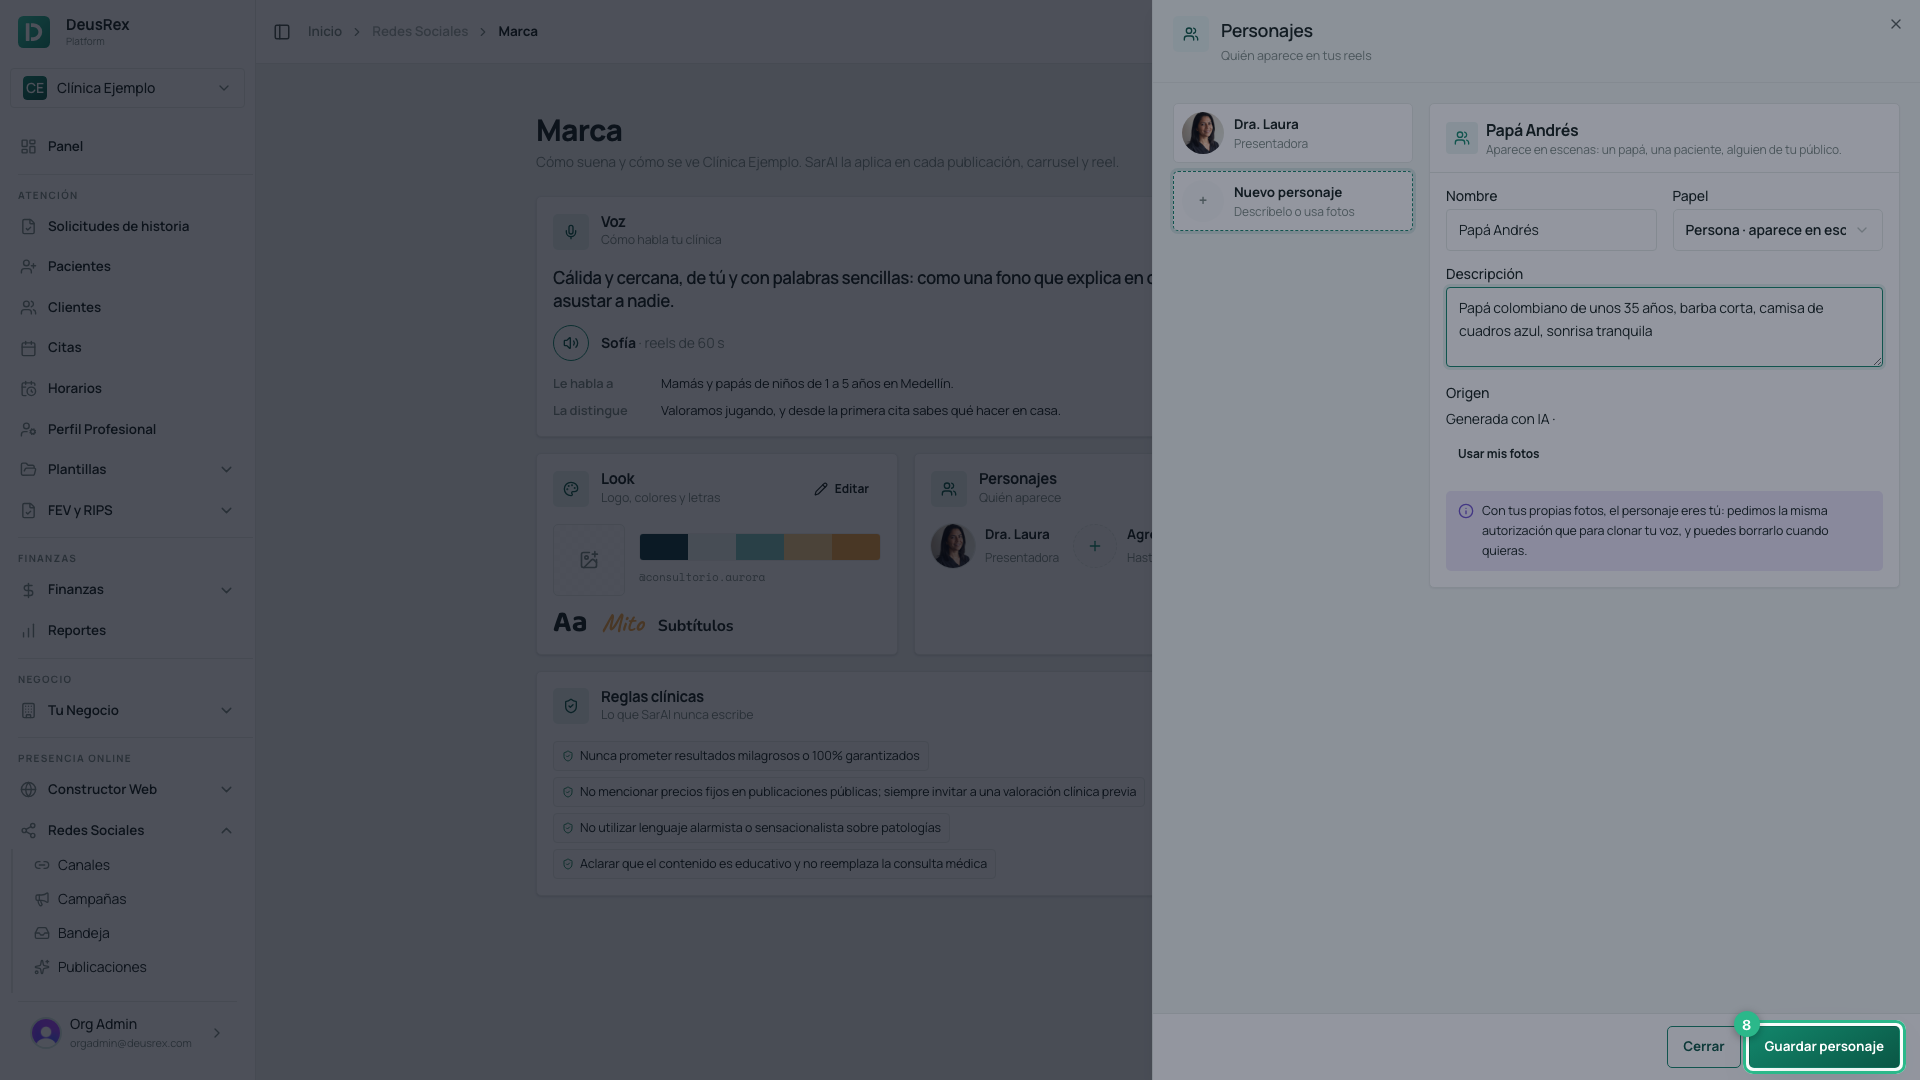Go to Redes Sociales breadcrumb
The image size is (1920, 1080).
point(420,32)
